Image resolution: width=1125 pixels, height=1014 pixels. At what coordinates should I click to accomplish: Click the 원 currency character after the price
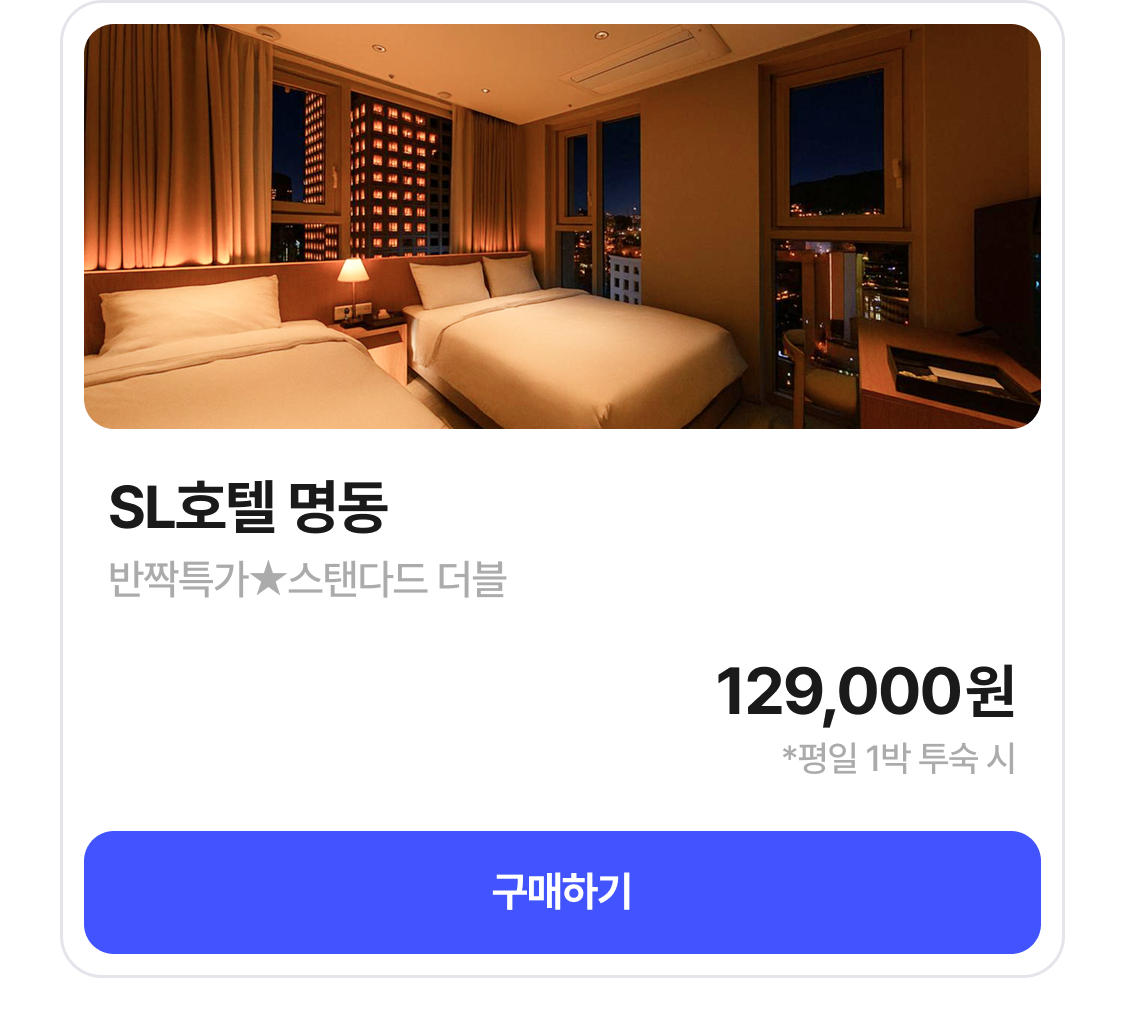click(991, 691)
